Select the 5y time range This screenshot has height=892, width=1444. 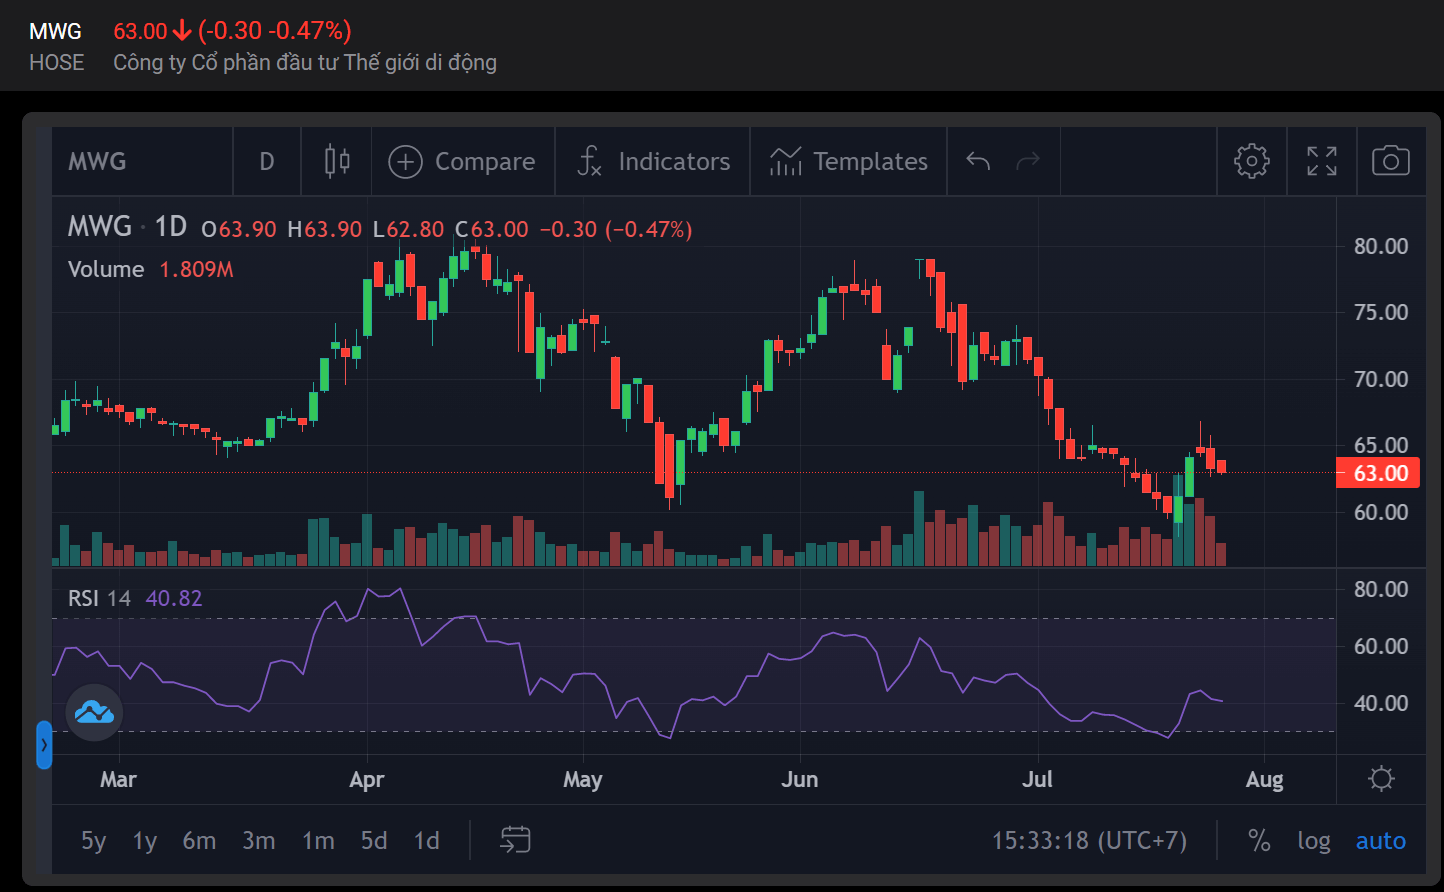point(93,841)
